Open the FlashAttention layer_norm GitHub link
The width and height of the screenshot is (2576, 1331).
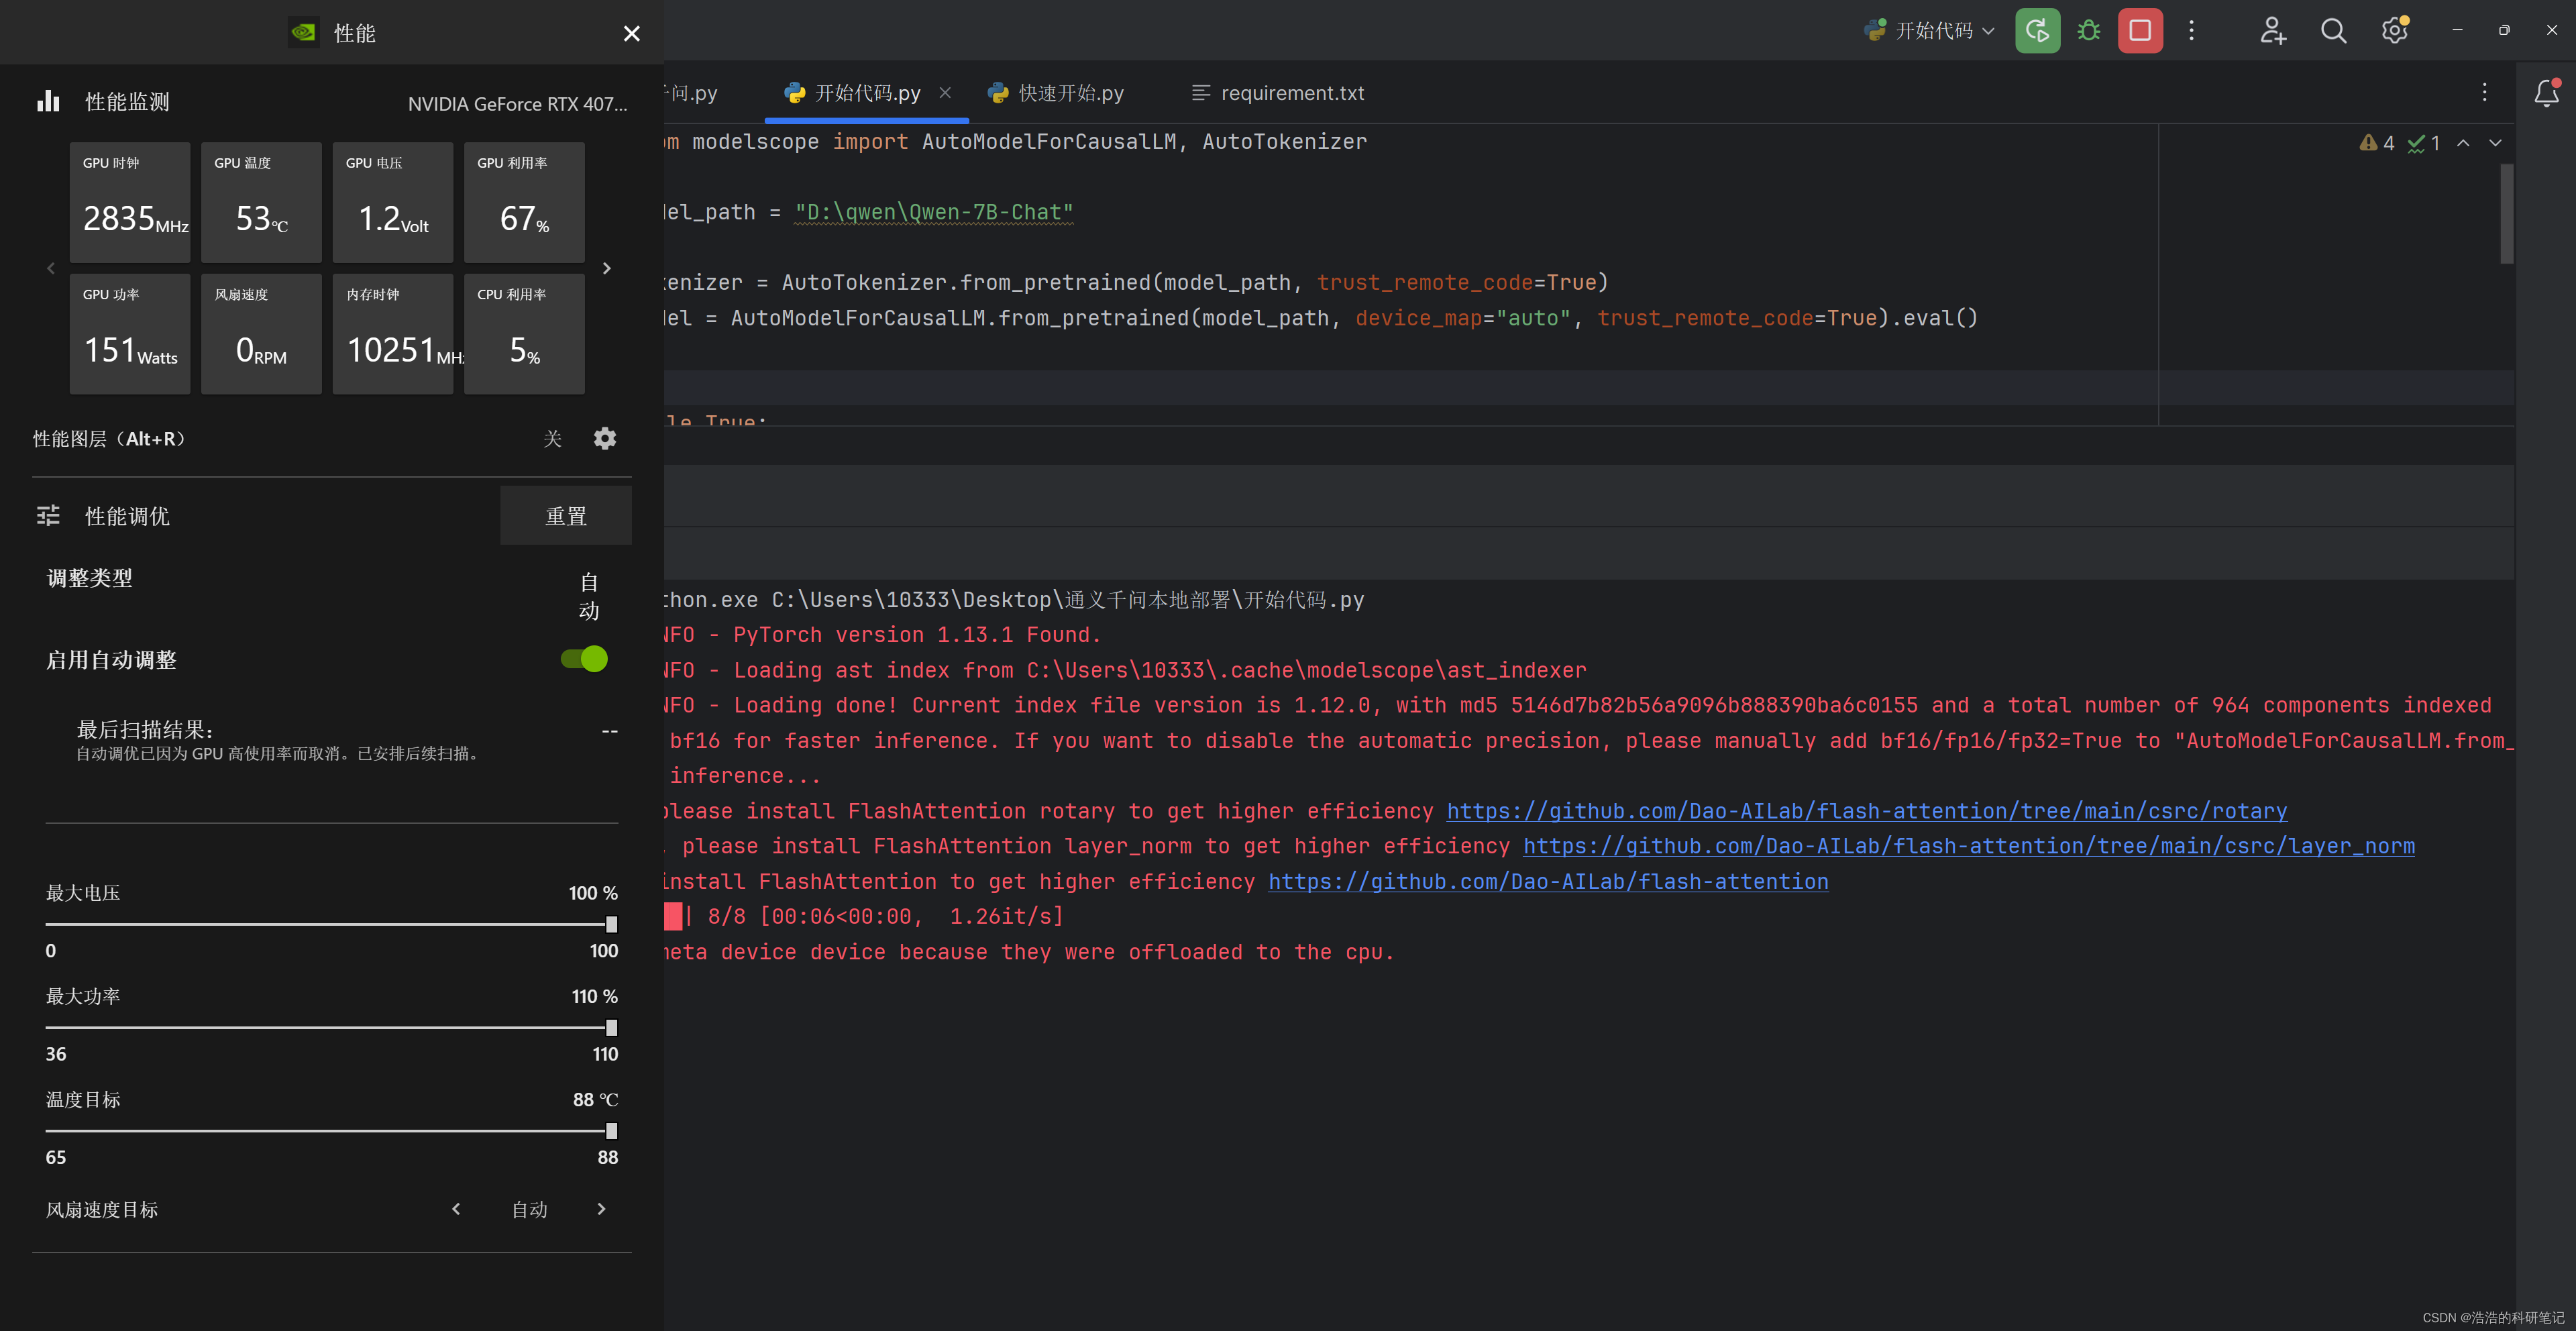(x=1968, y=846)
